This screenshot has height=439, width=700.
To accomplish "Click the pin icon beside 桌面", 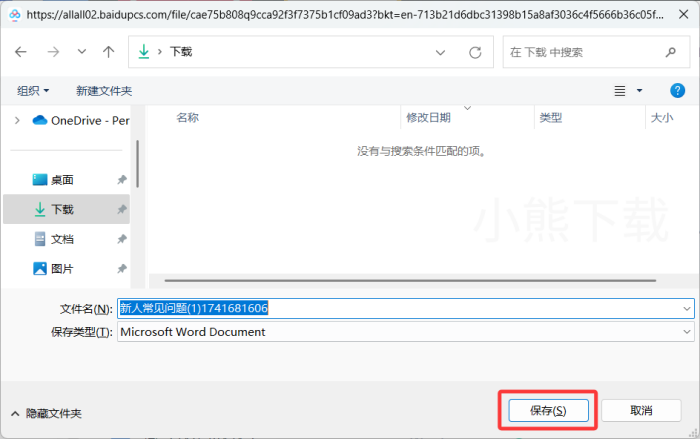I will click(x=122, y=180).
